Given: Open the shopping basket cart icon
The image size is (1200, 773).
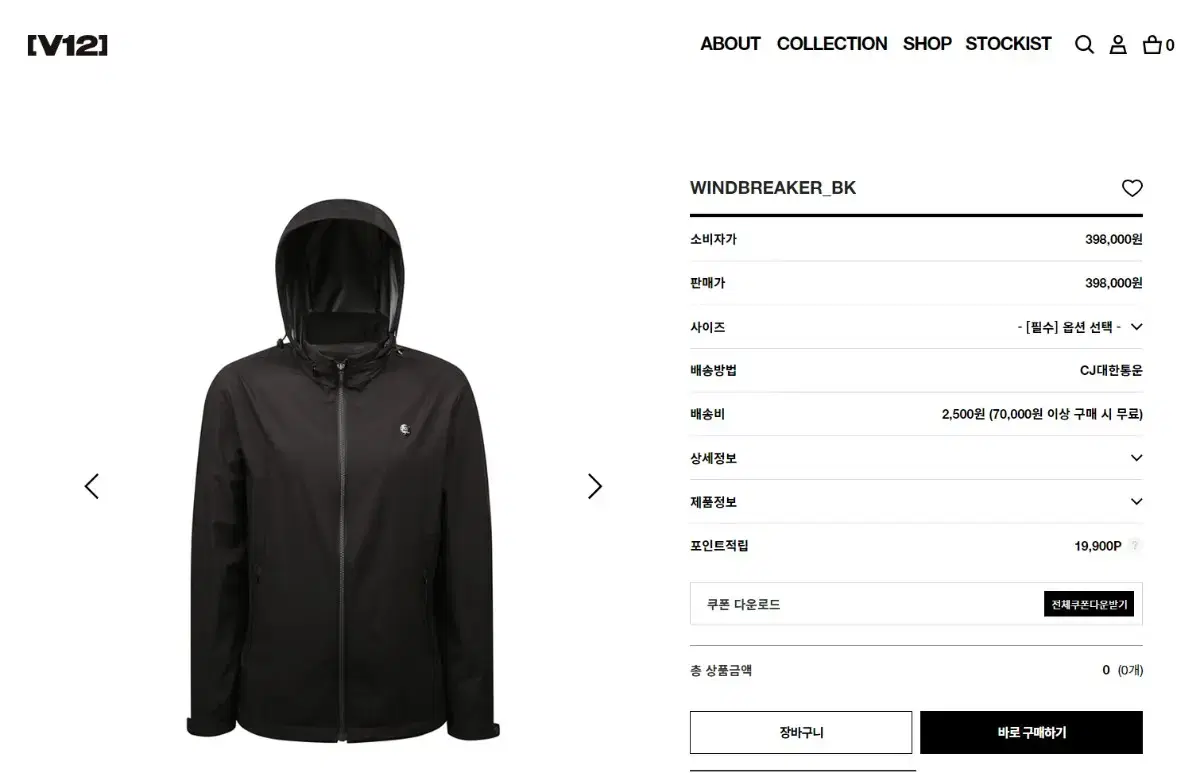Looking at the screenshot, I should (x=1158, y=44).
